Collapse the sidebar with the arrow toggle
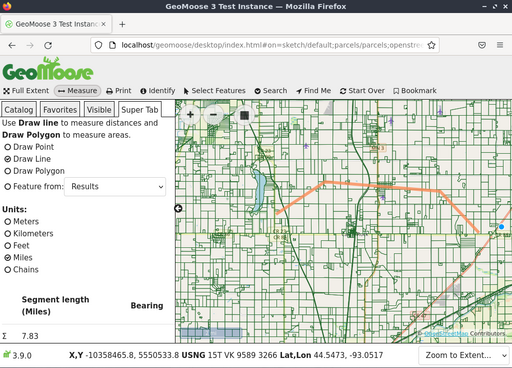Image resolution: width=512 pixels, height=368 pixels. point(178,208)
